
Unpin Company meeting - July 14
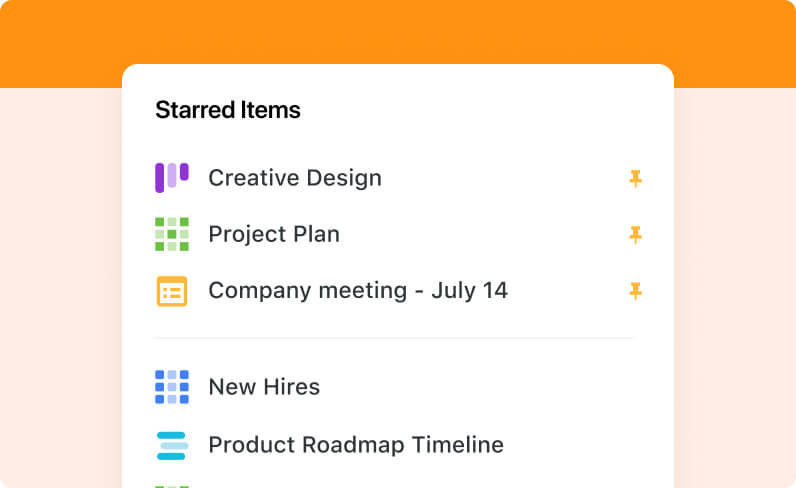[635, 291]
